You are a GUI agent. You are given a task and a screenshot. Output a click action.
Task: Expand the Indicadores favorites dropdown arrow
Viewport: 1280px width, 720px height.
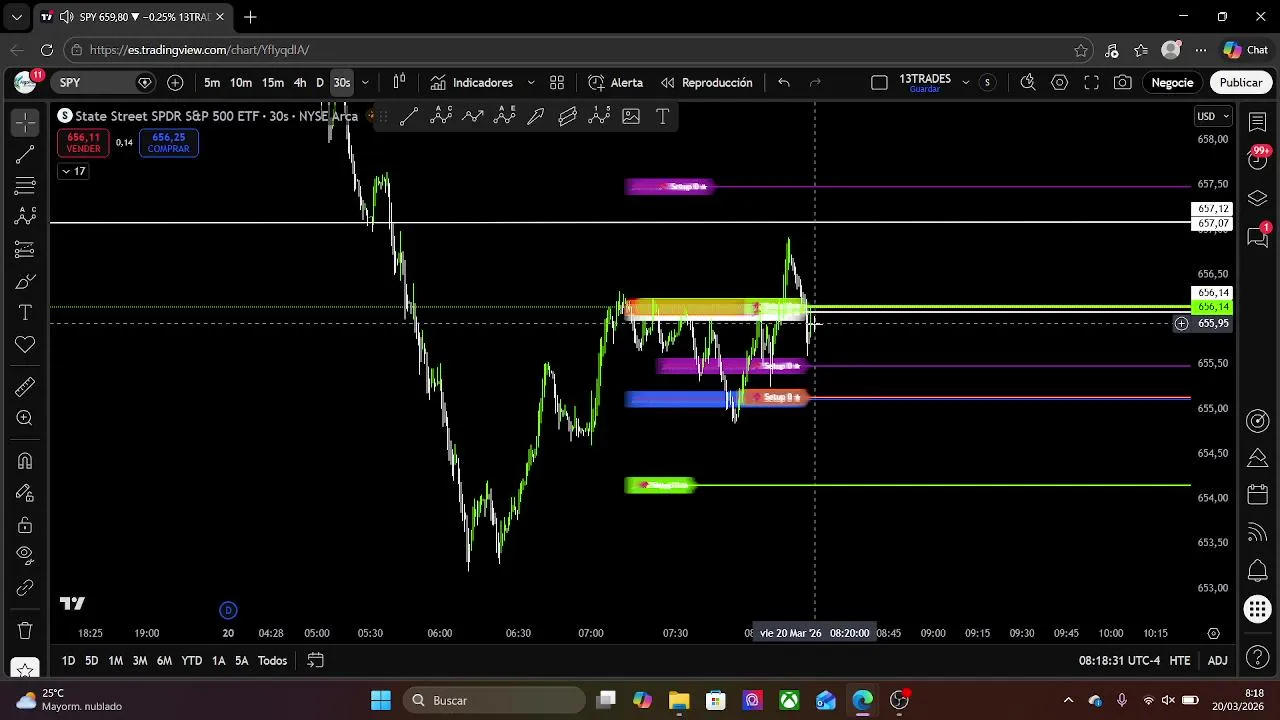[530, 83]
